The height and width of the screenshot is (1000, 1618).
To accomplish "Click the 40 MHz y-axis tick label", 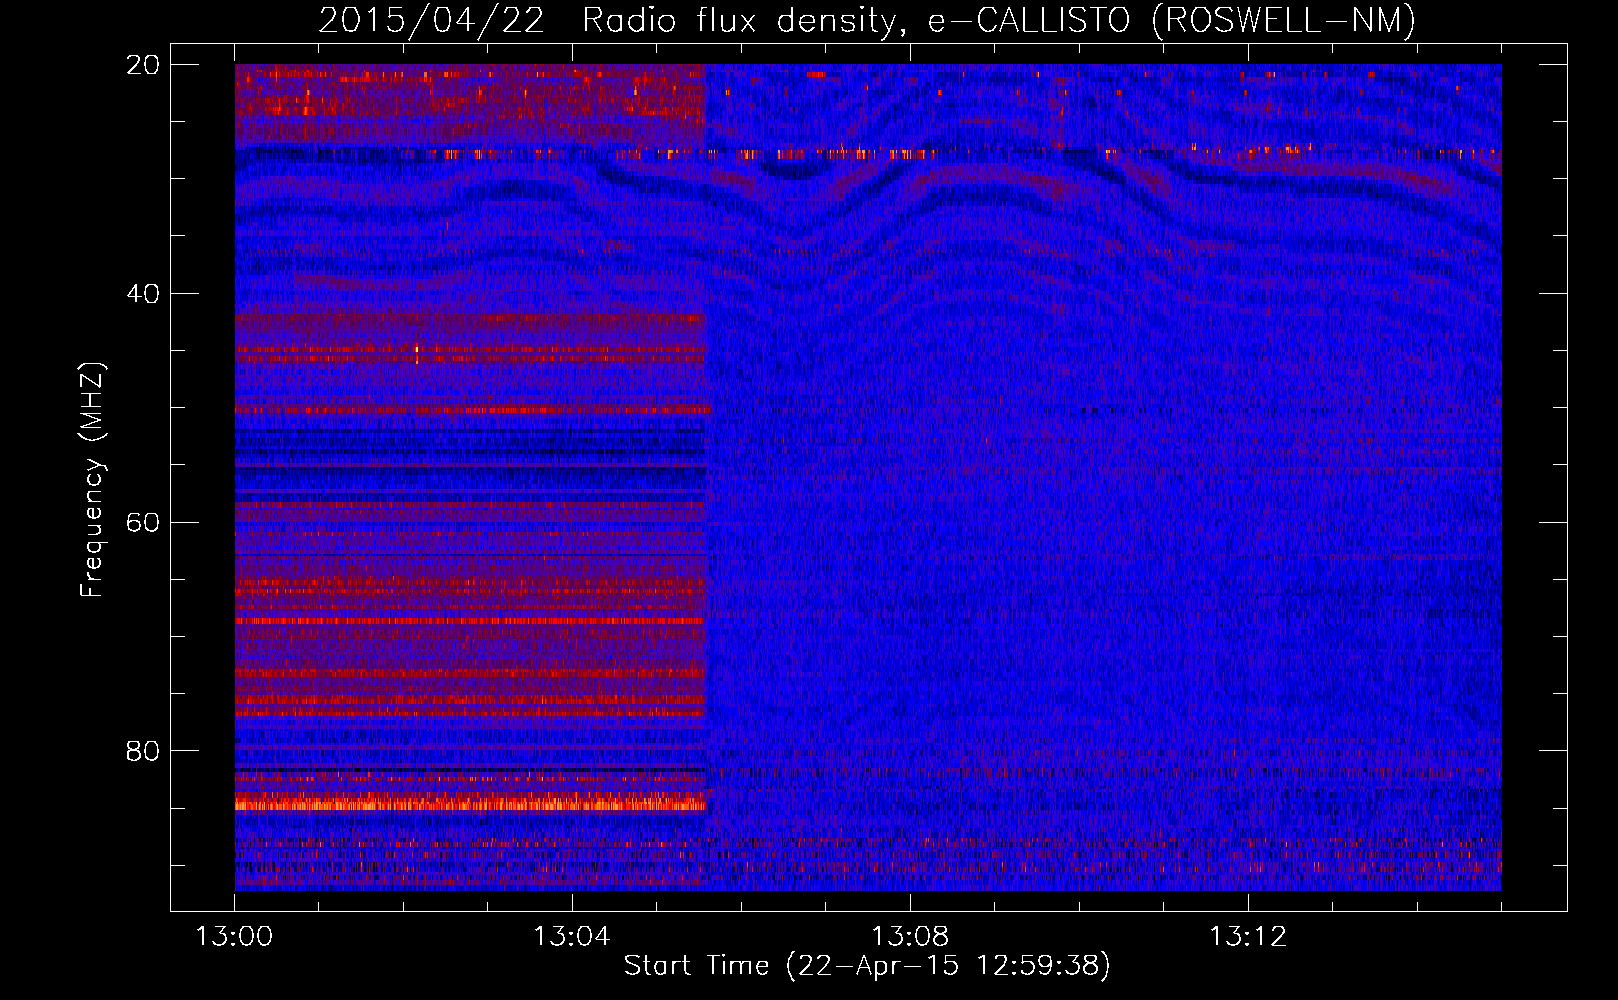I will pos(143,294).
